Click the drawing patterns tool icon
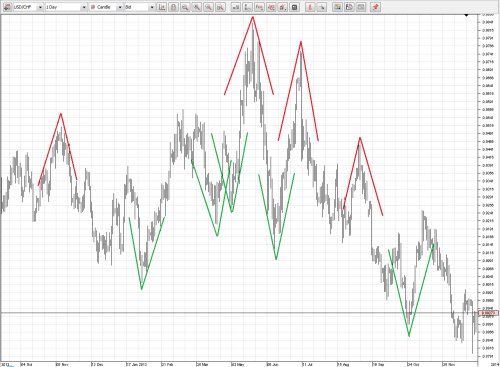The image size is (500, 367). click(x=271, y=7)
